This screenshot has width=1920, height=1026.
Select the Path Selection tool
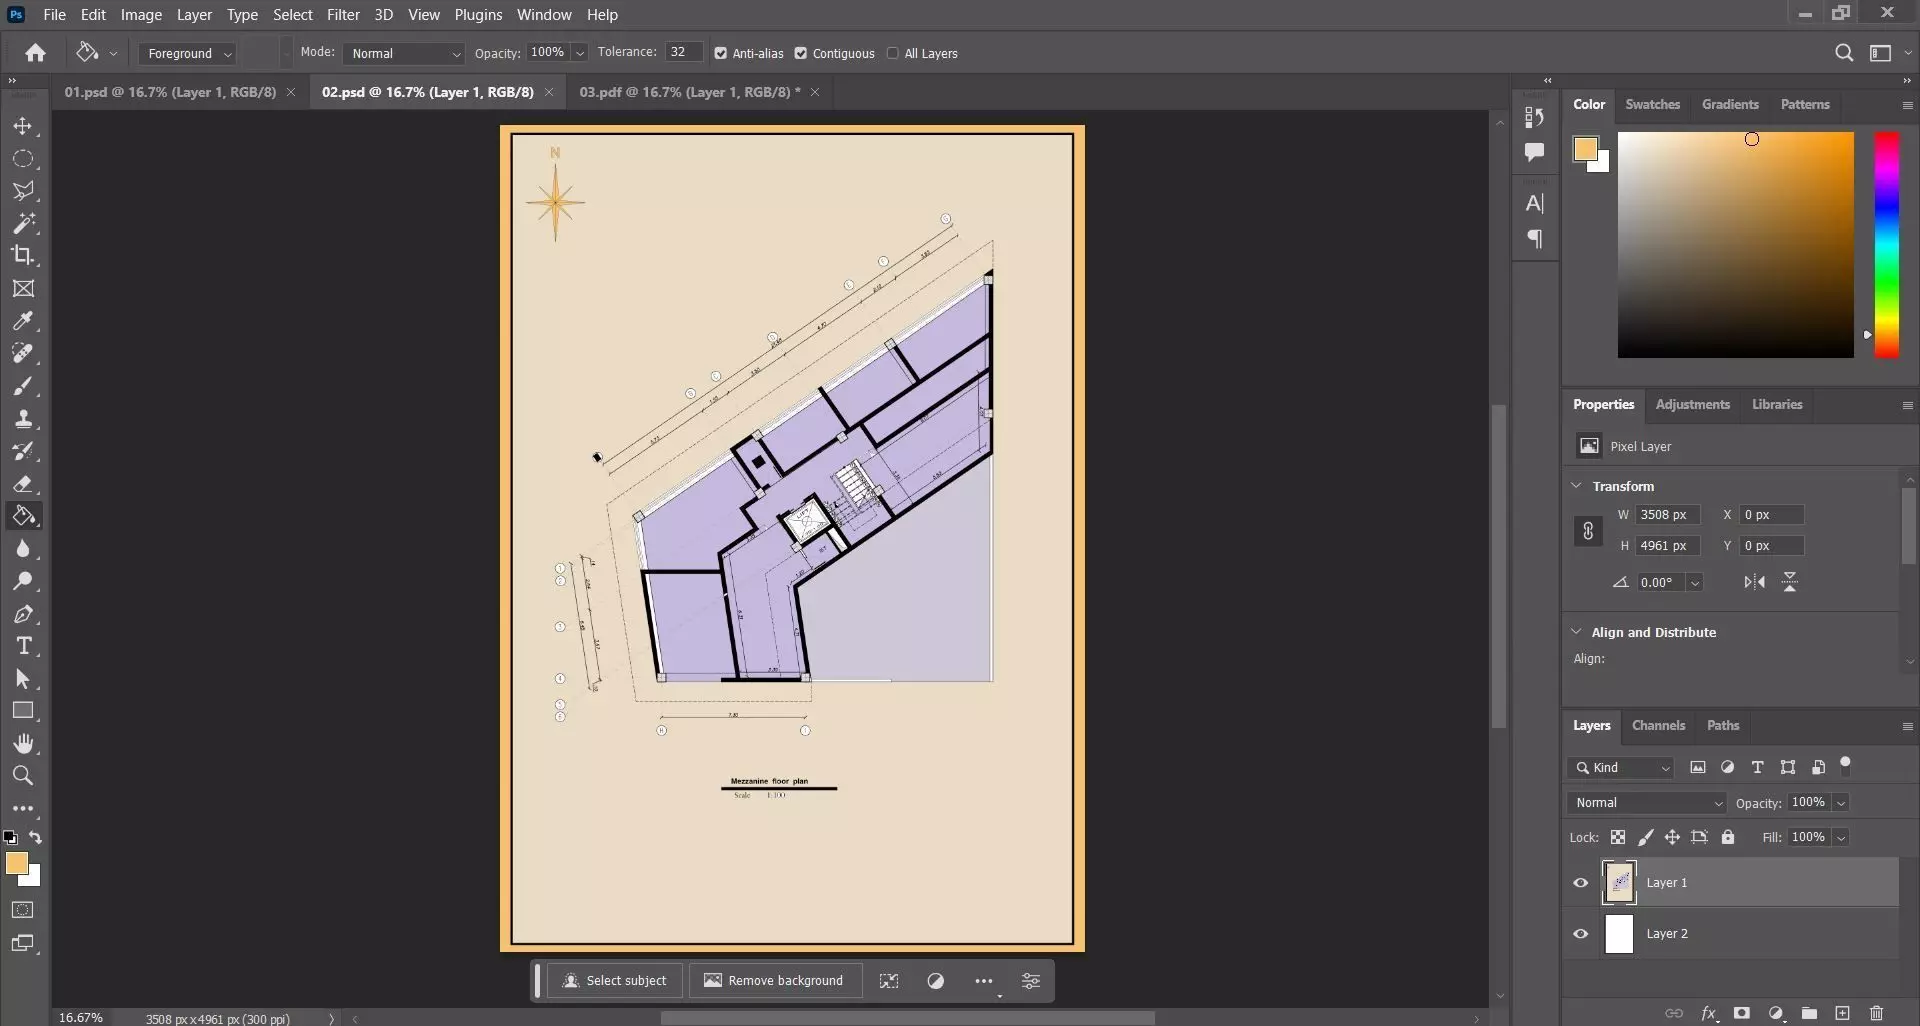[23, 679]
